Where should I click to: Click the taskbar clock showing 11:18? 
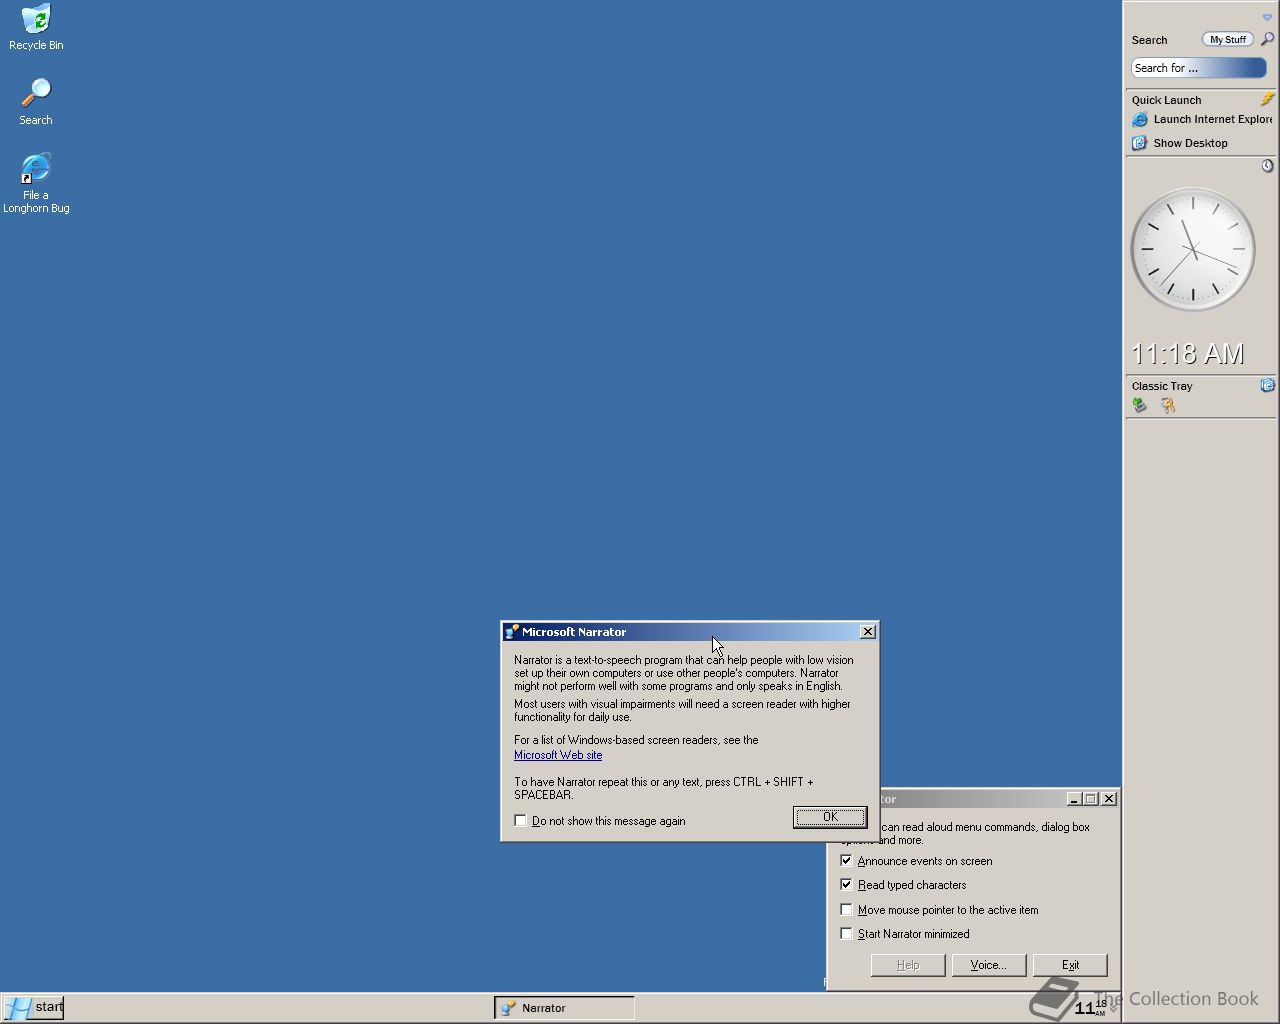1090,1008
